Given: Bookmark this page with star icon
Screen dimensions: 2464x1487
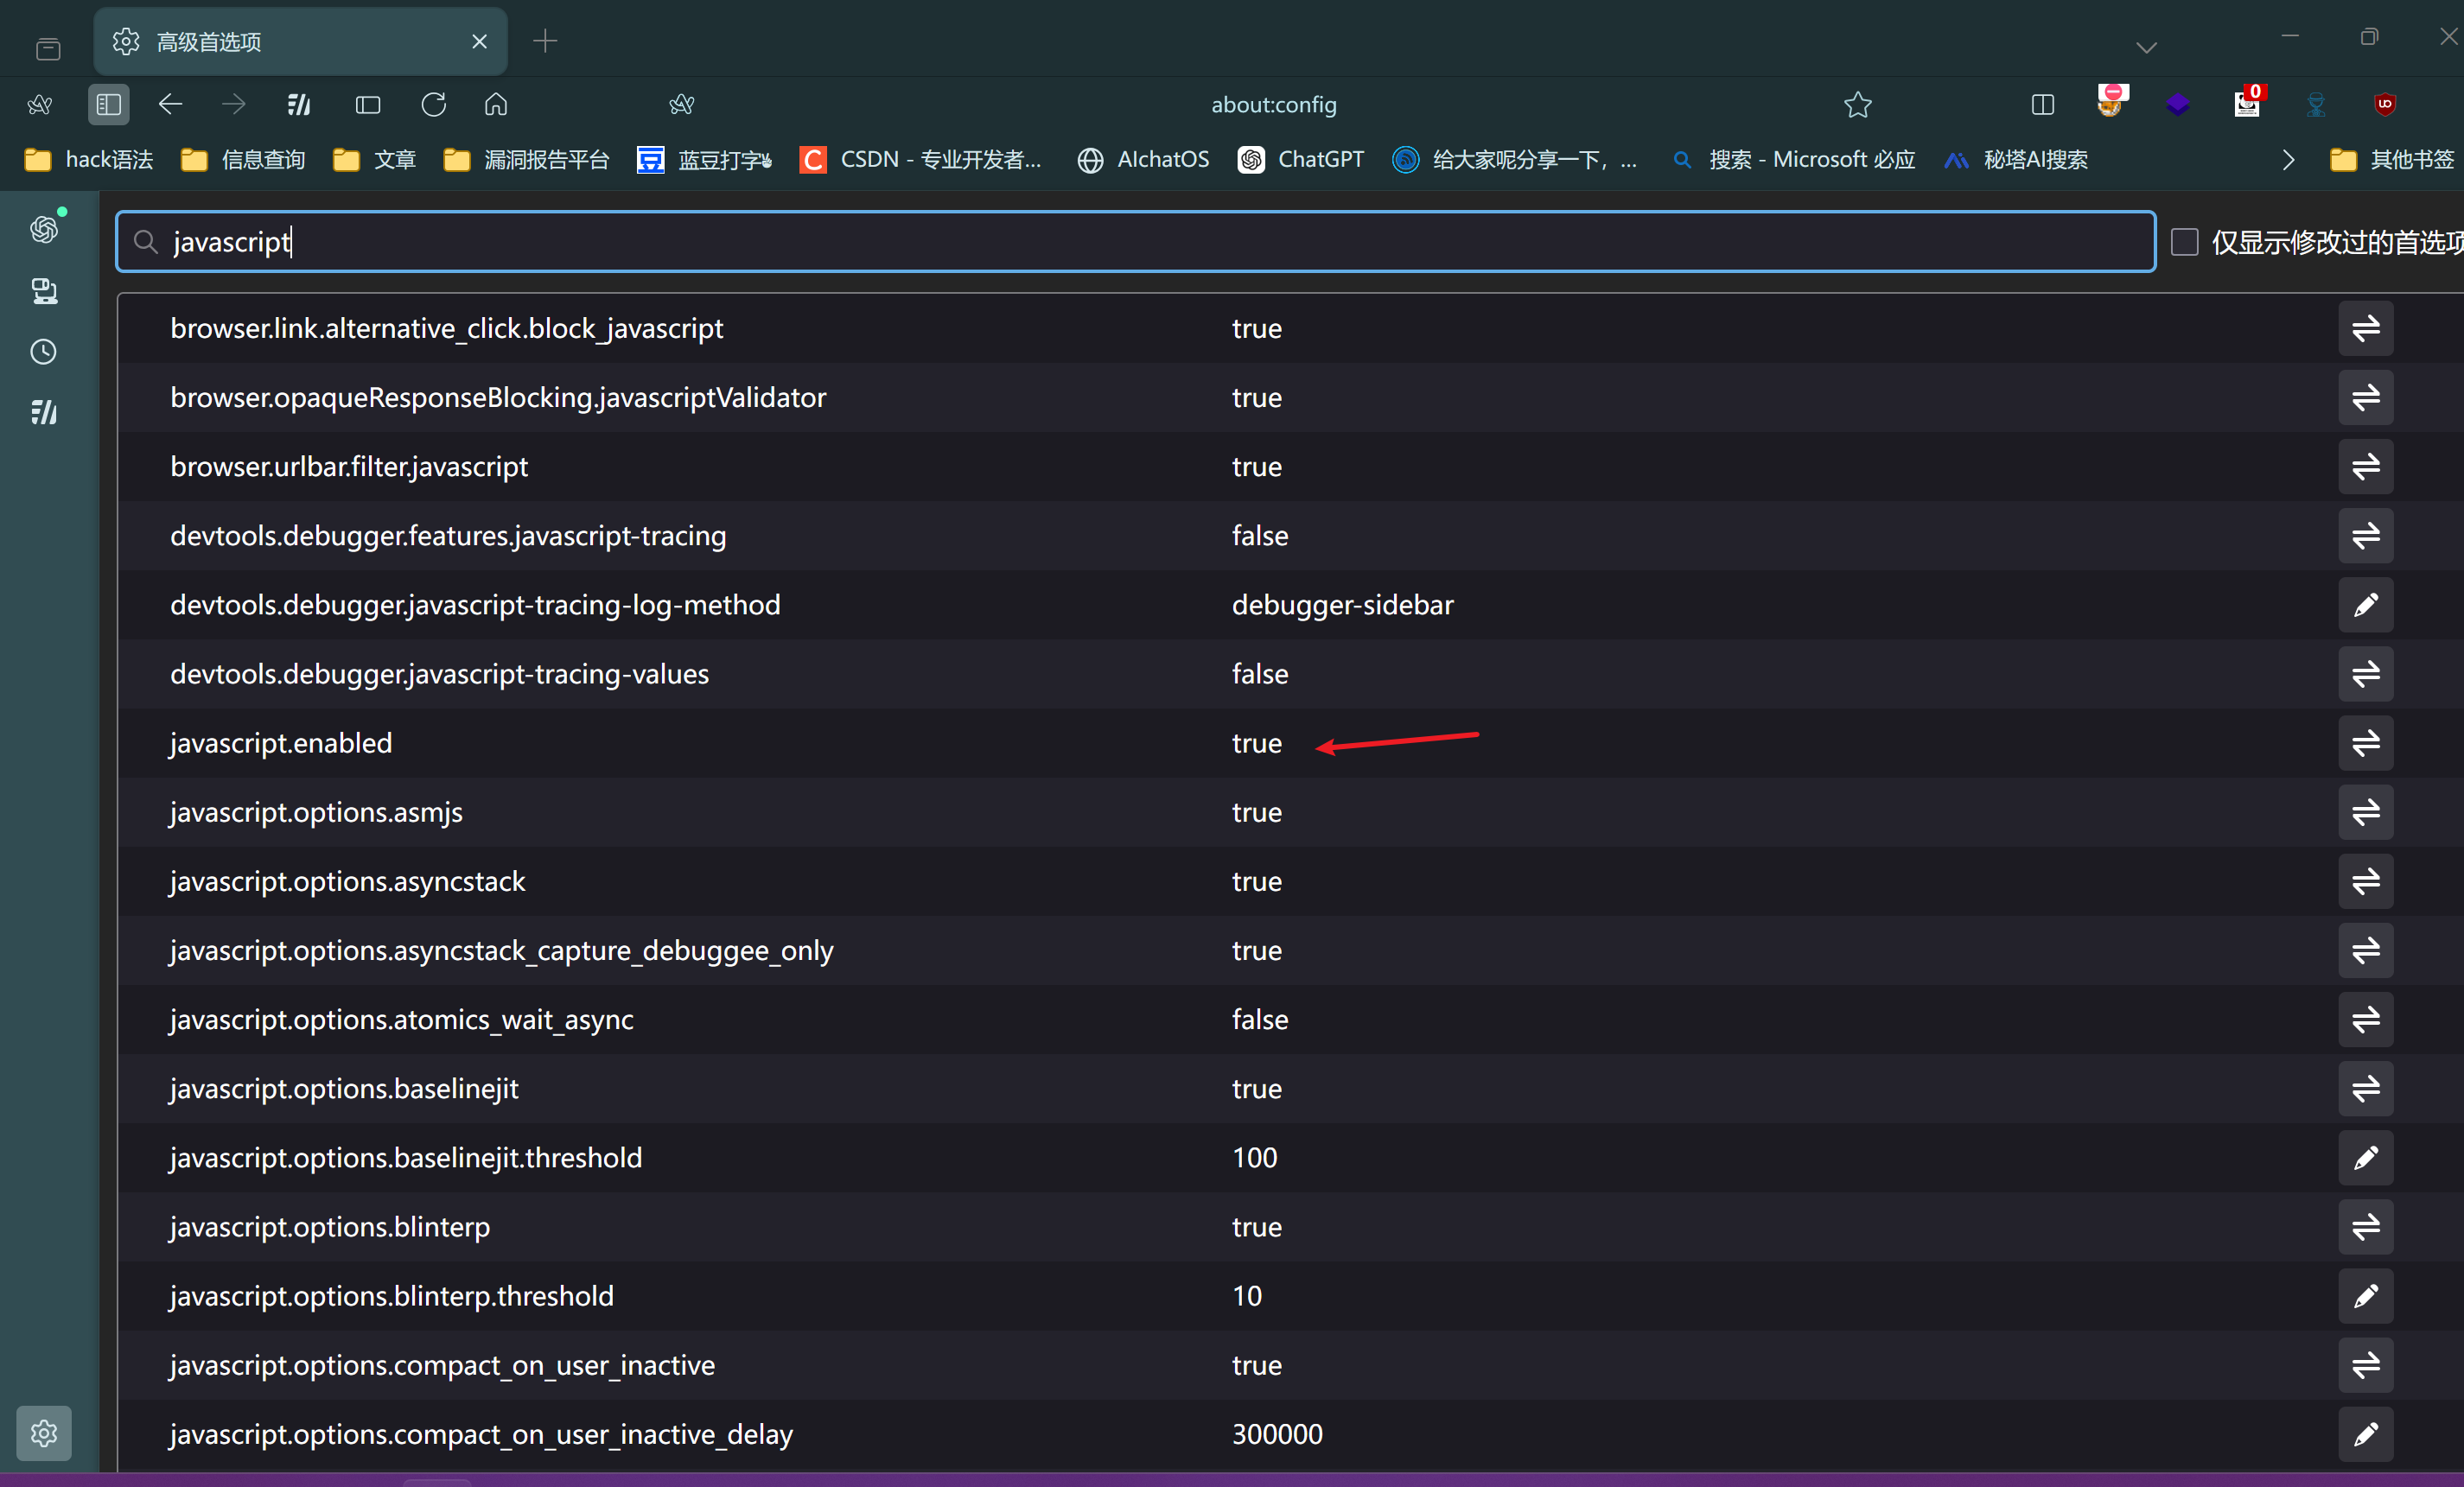Looking at the screenshot, I should tap(1857, 104).
